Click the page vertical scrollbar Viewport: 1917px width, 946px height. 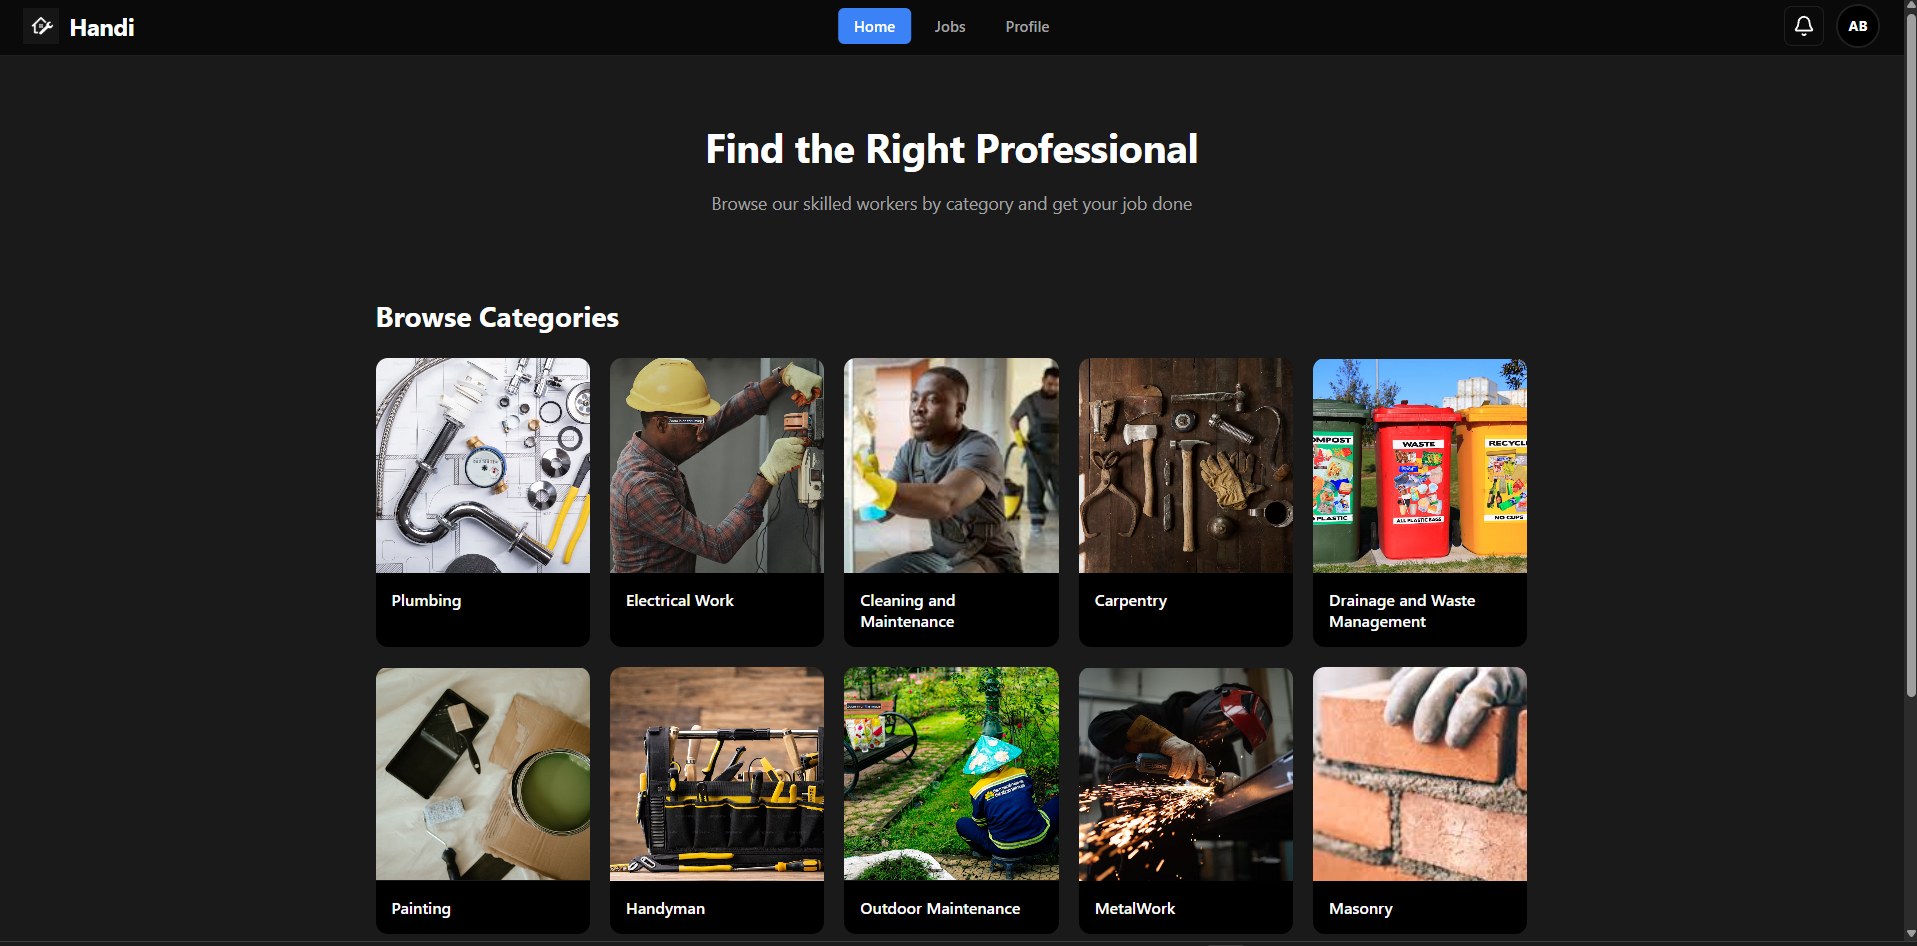(x=1910, y=350)
